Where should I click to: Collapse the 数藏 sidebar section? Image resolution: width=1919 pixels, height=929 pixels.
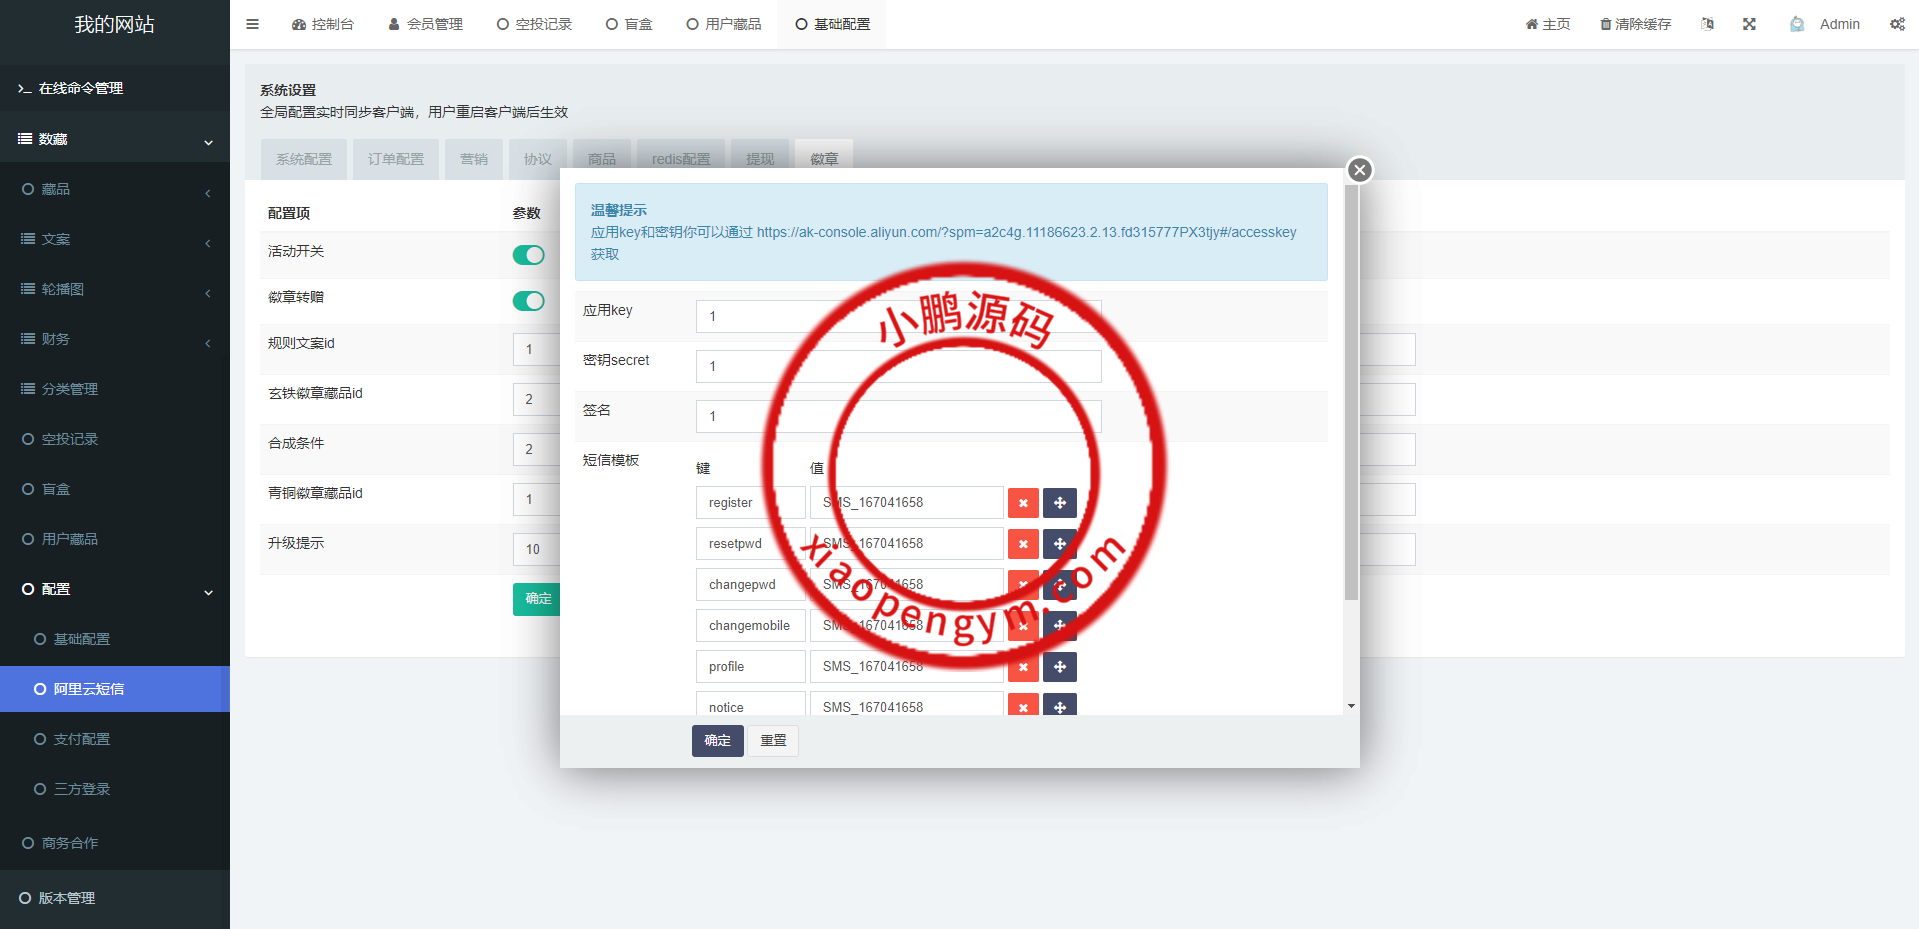pyautogui.click(x=208, y=141)
